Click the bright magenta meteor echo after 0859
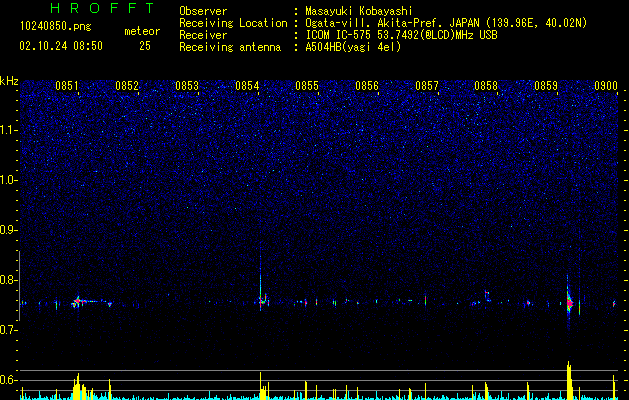 click(x=569, y=302)
